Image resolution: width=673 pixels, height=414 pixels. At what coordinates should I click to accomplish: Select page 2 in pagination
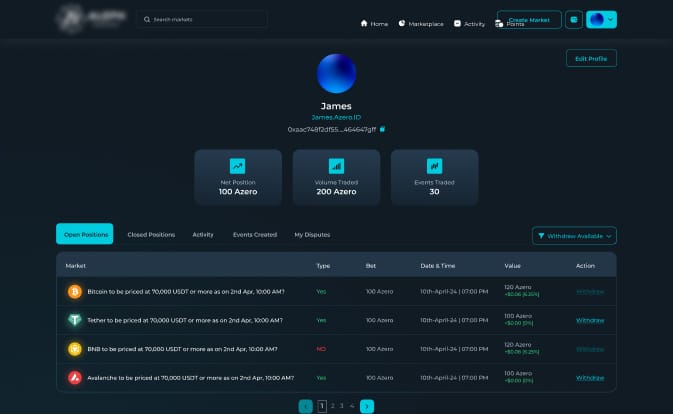332,406
